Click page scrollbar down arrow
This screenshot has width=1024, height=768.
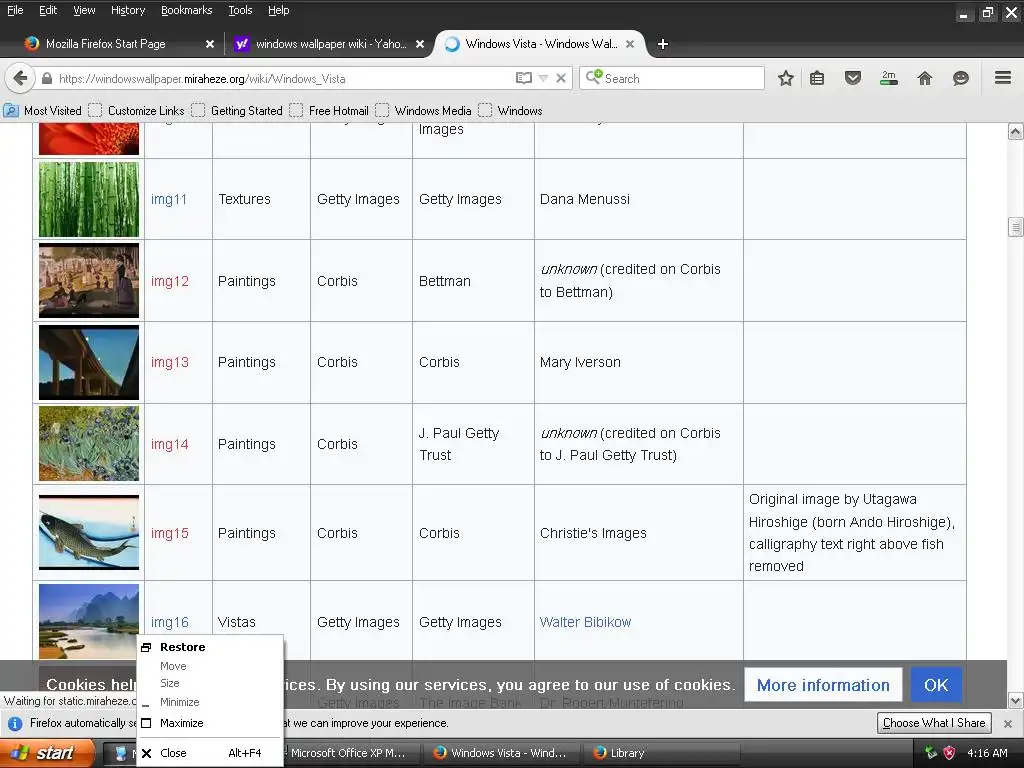point(1015,701)
